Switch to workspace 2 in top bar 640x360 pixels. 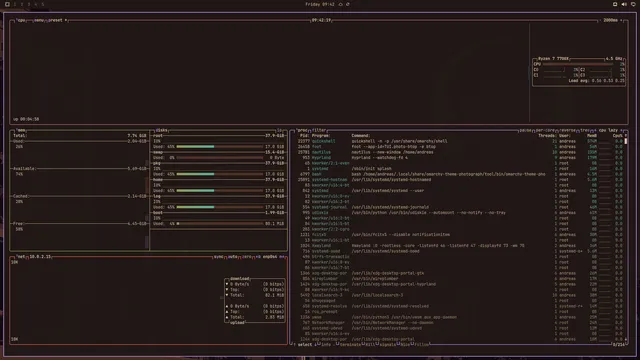[22, 4]
